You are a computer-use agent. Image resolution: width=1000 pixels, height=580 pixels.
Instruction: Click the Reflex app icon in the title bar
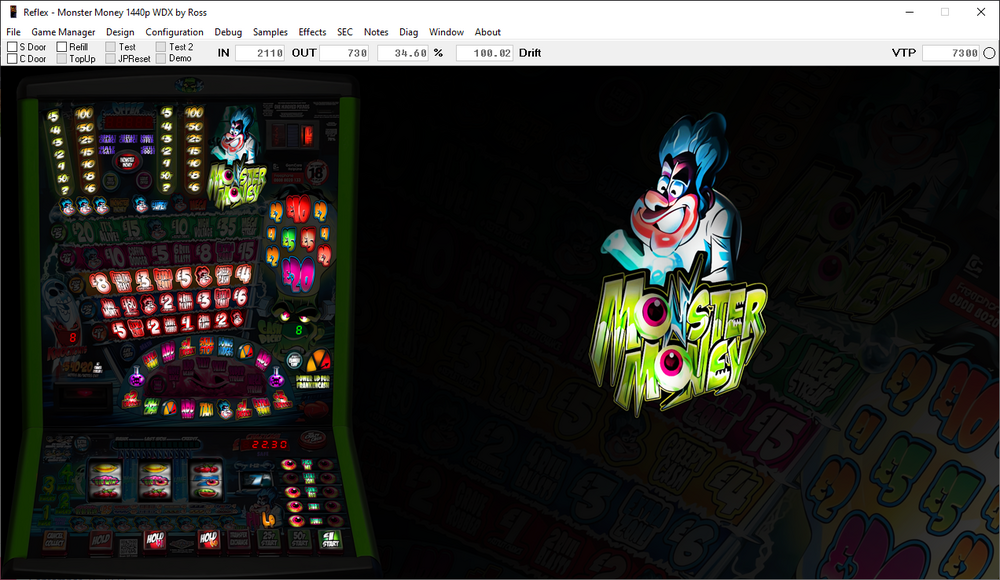[x=13, y=12]
